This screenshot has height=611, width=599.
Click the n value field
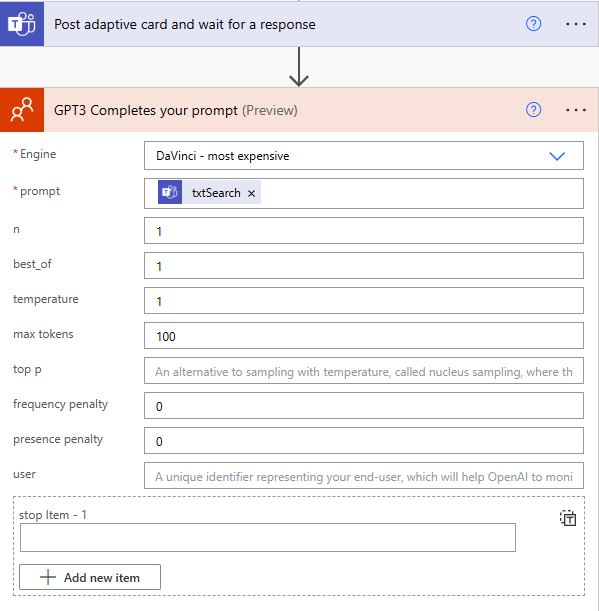coord(364,231)
